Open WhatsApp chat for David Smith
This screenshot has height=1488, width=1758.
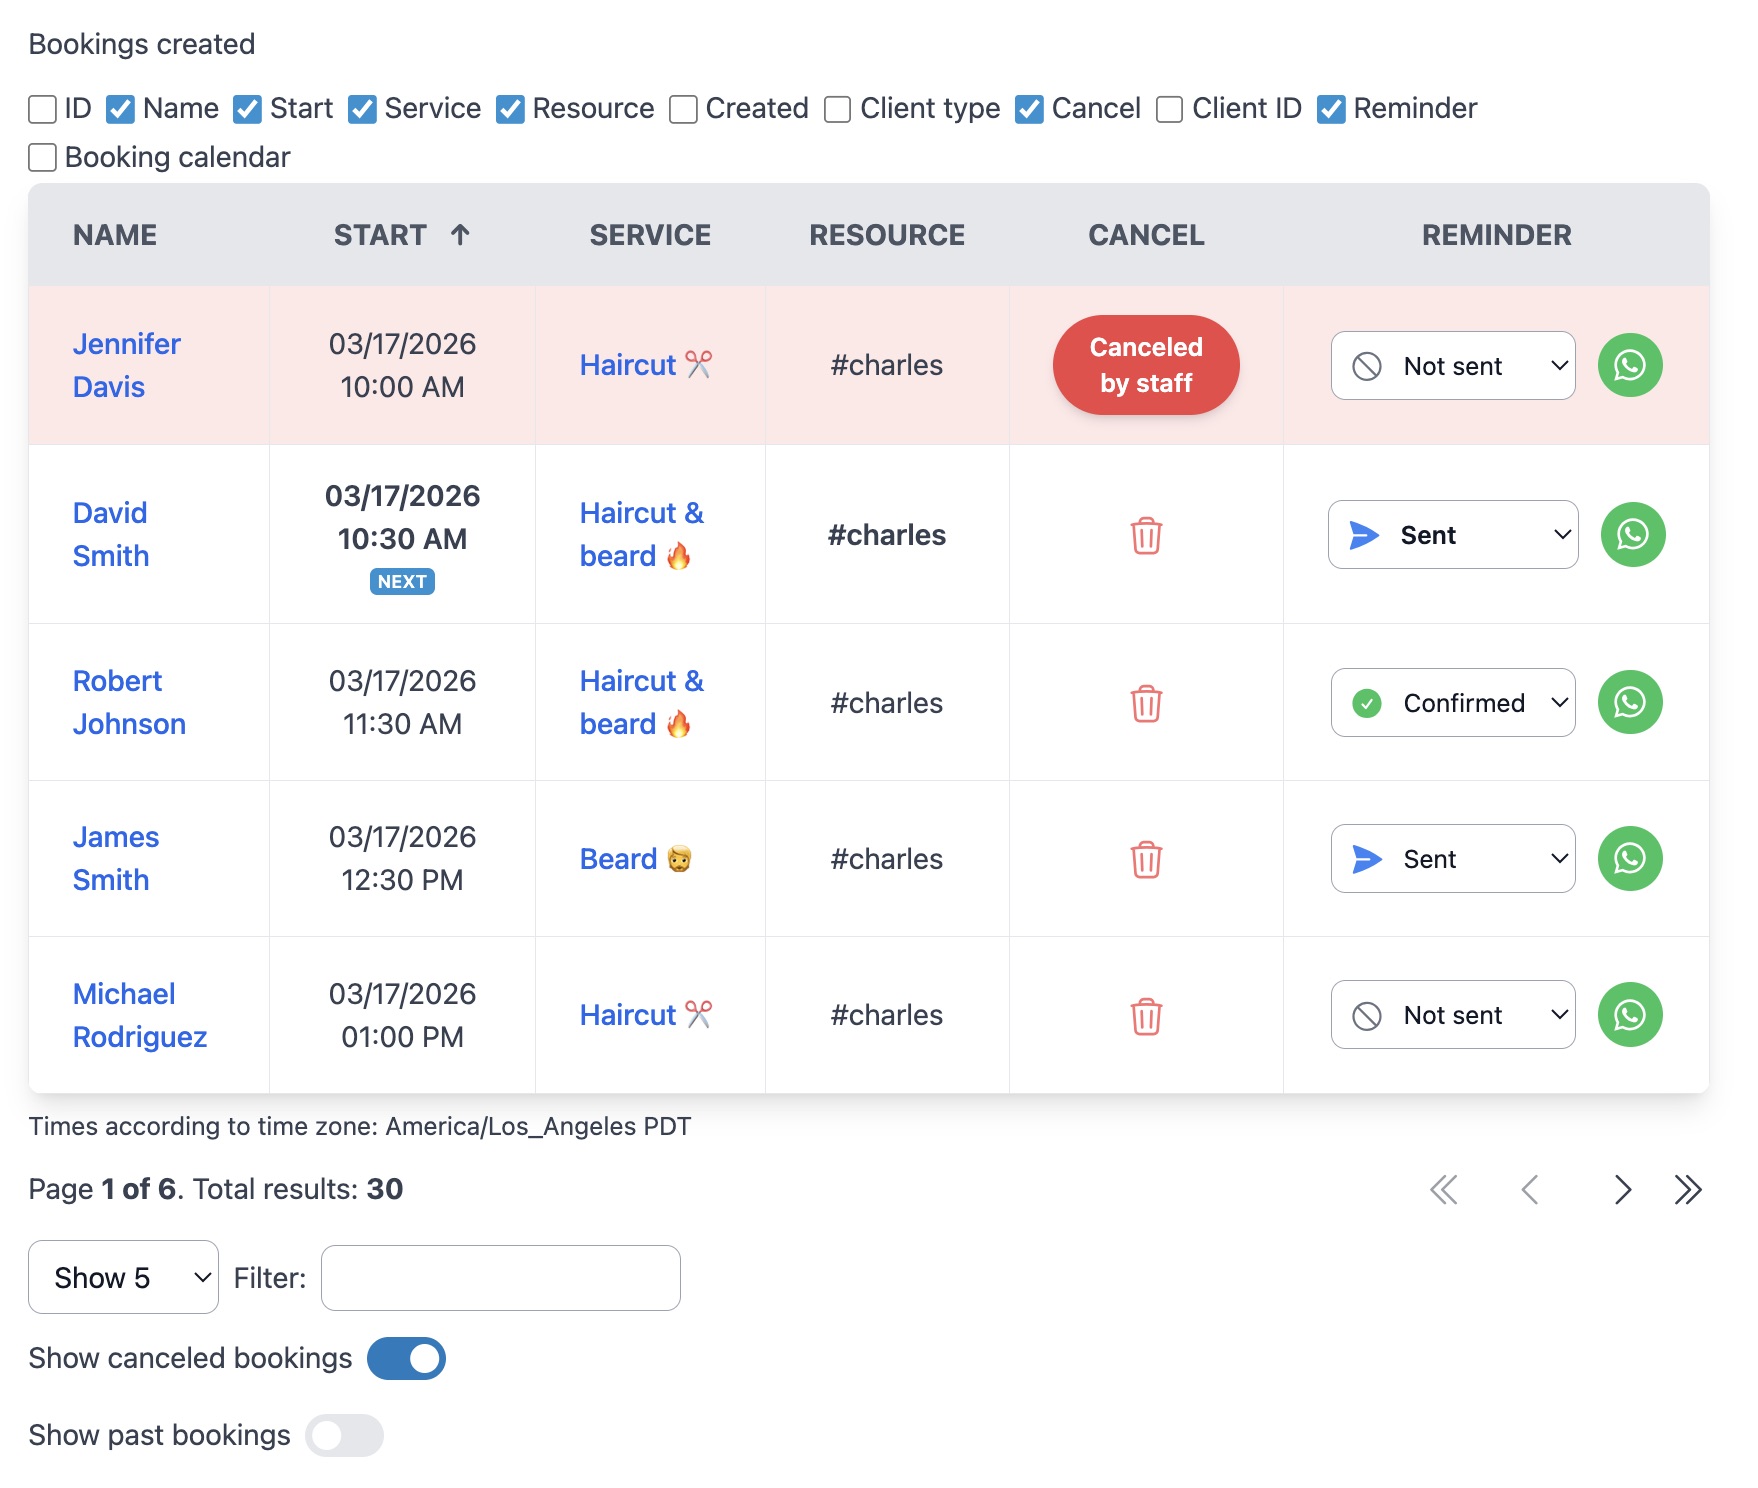(1632, 535)
